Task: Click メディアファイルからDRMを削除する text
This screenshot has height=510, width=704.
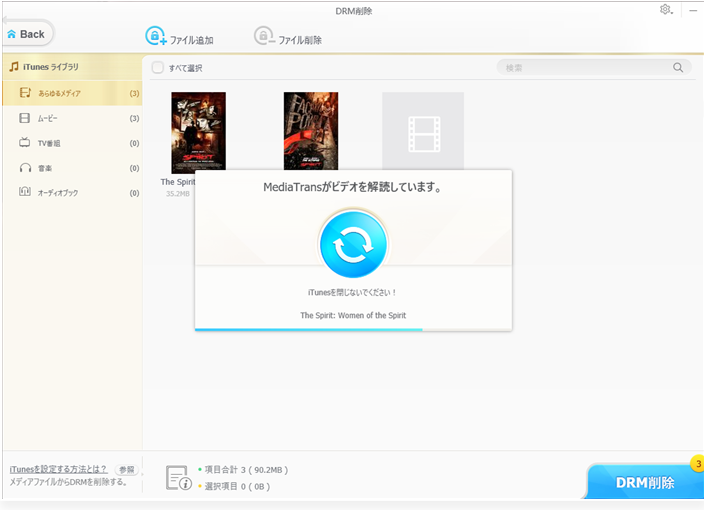Action: 68,482
